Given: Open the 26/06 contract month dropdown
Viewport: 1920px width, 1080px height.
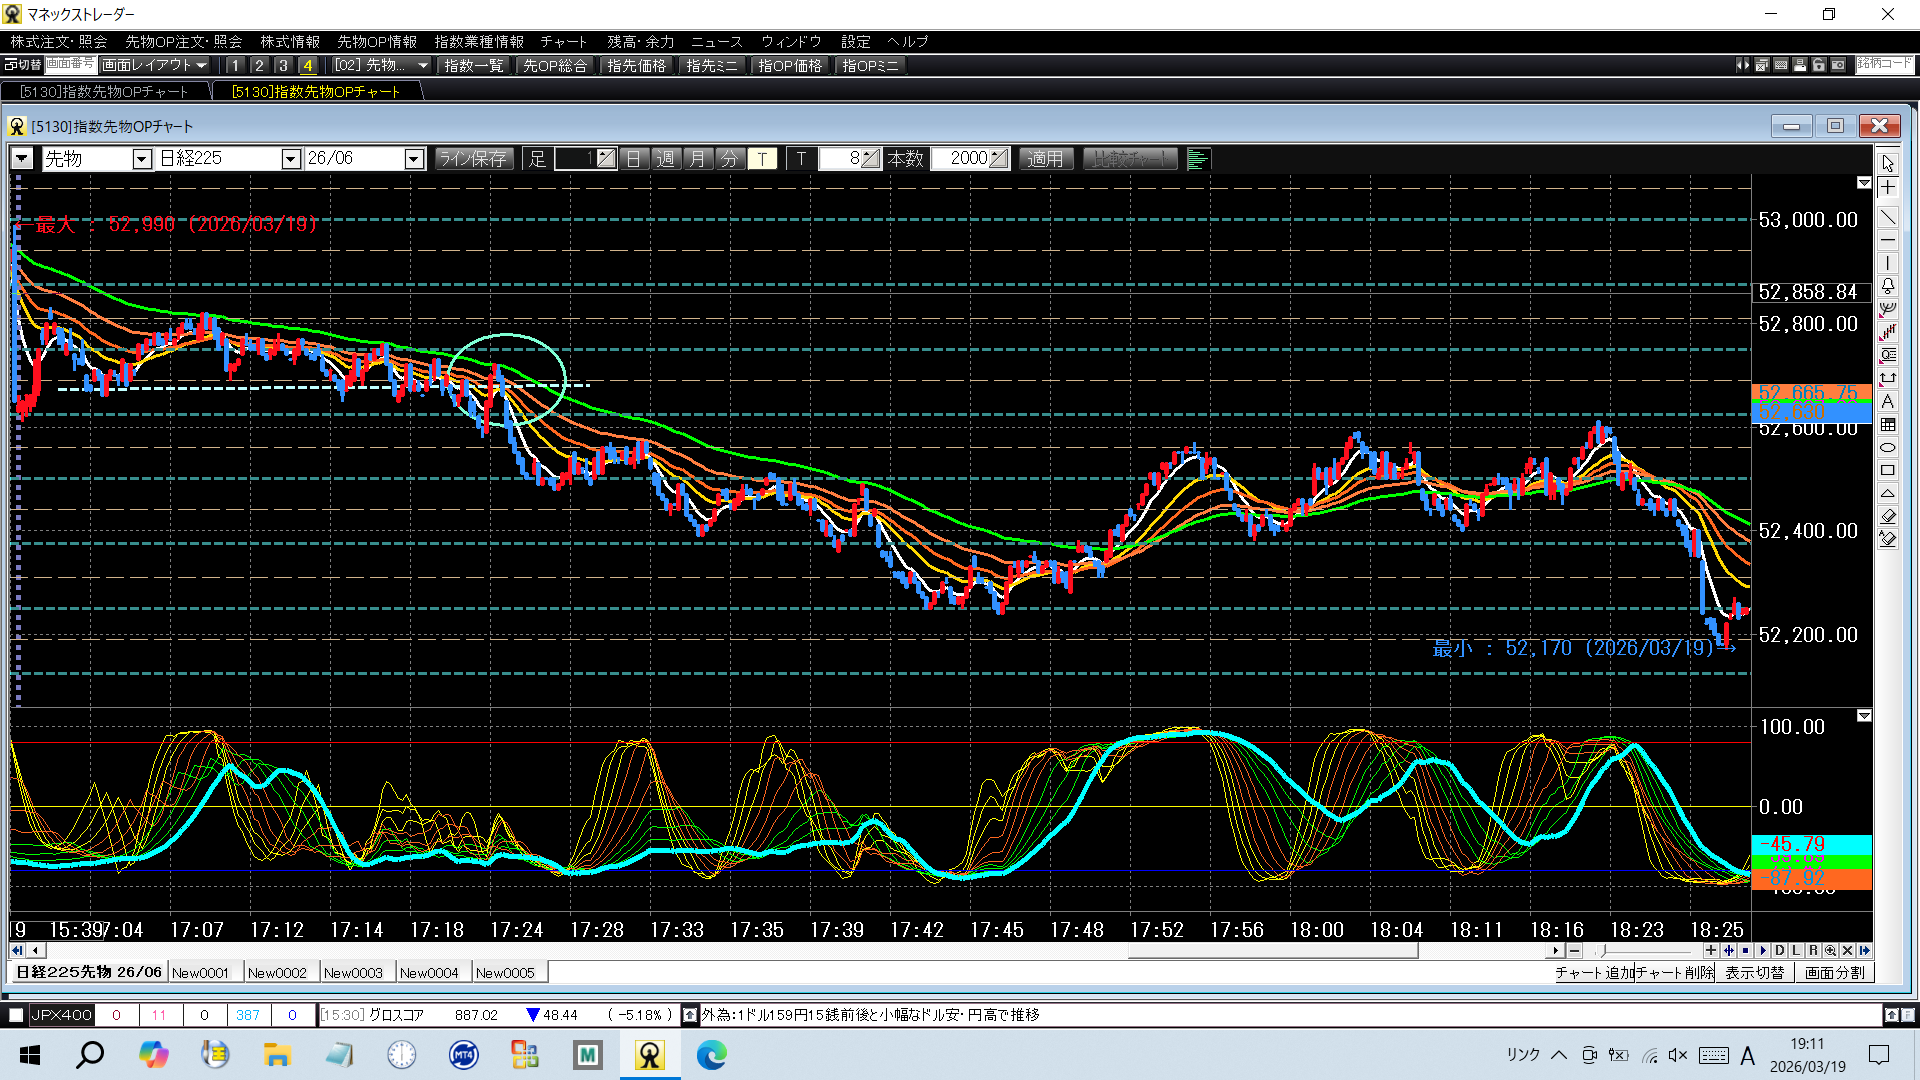Looking at the screenshot, I should coord(413,159).
